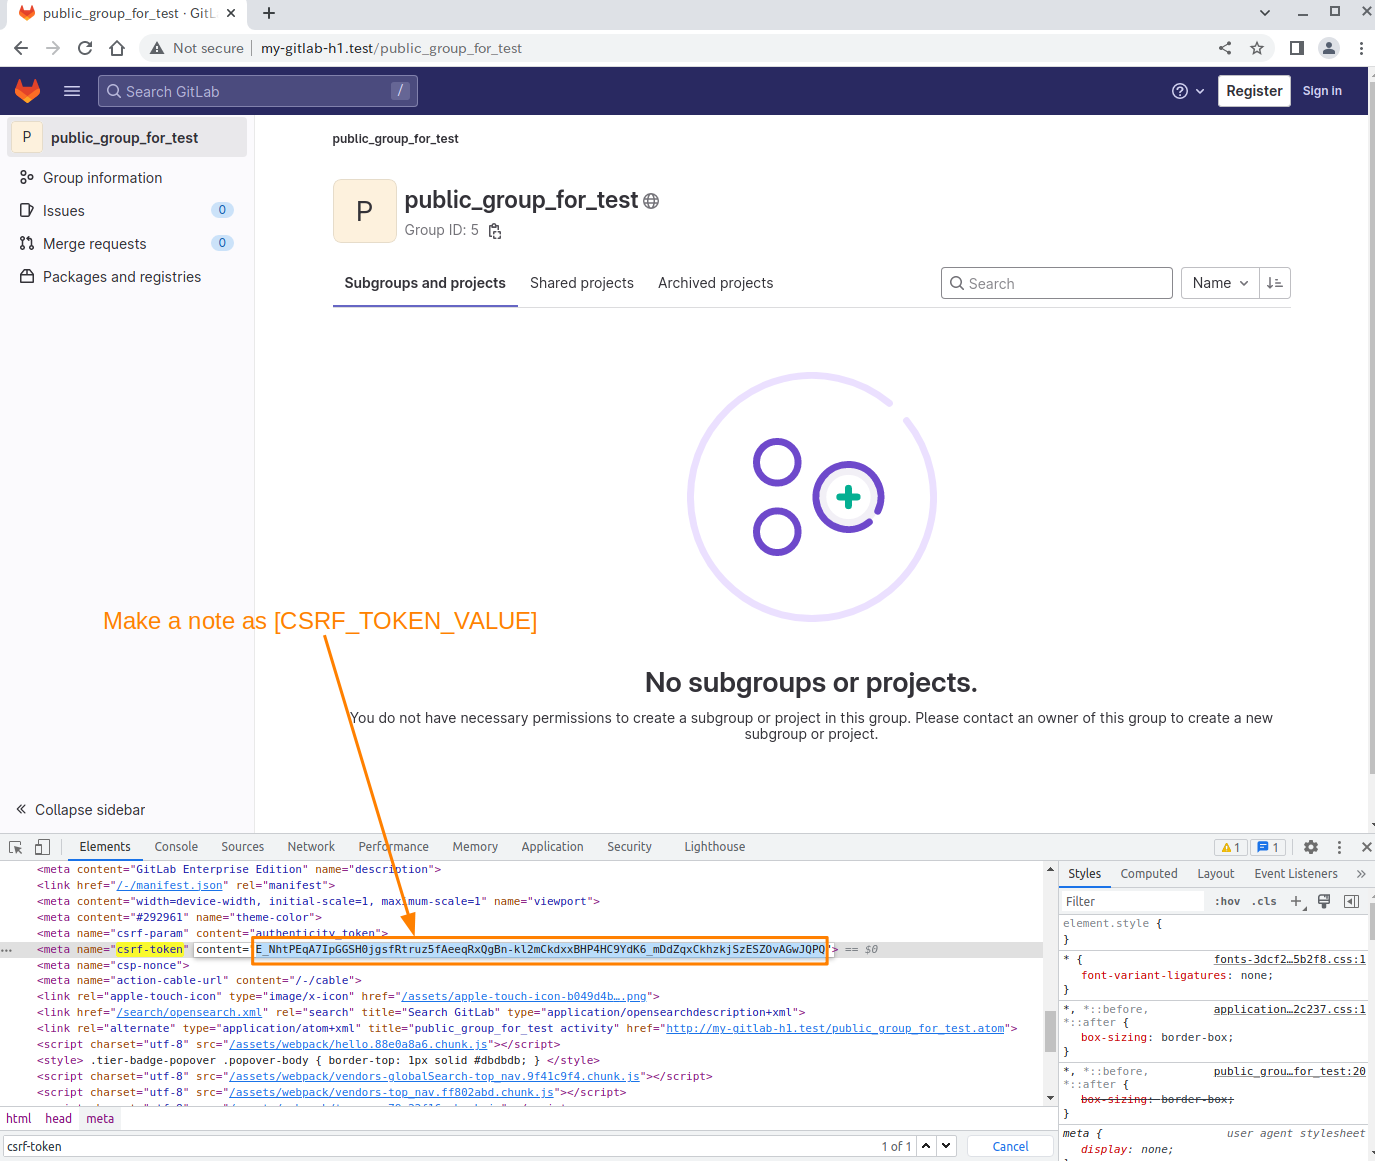The image size is (1375, 1161).
Task: Expand the Help menu dropdown
Action: click(1187, 91)
